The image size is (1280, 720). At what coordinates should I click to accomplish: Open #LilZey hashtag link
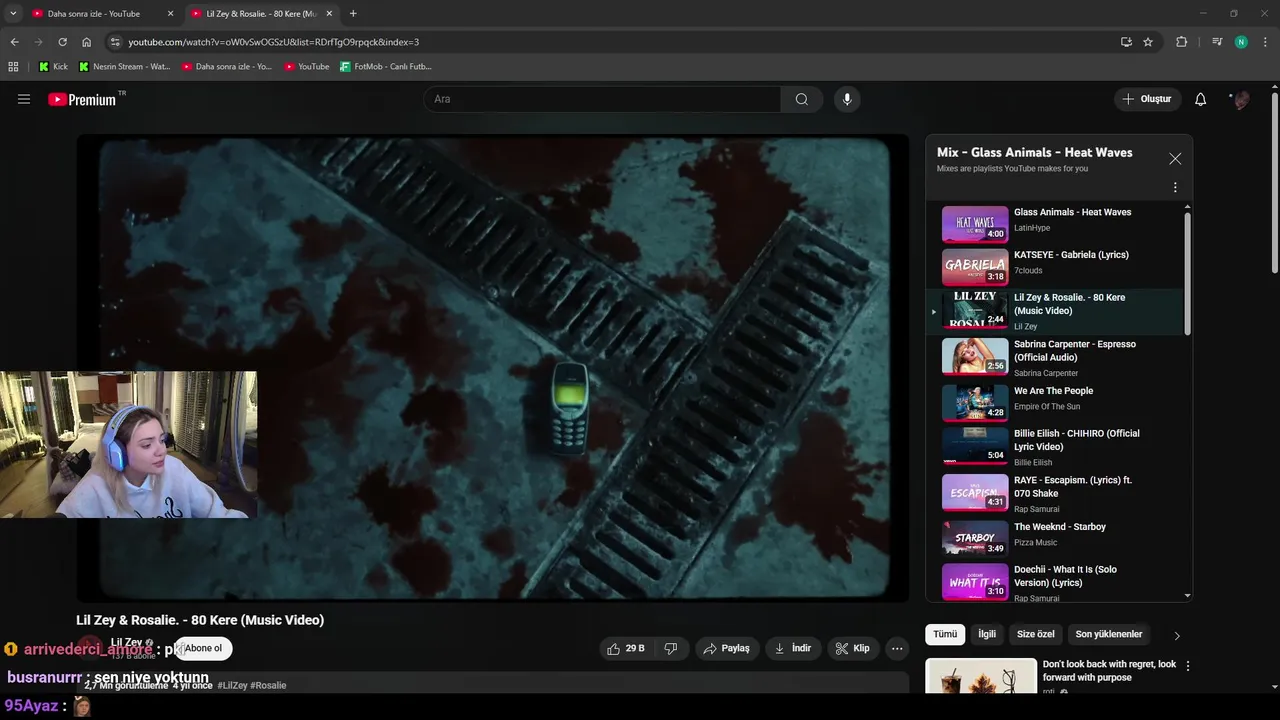[x=232, y=685]
